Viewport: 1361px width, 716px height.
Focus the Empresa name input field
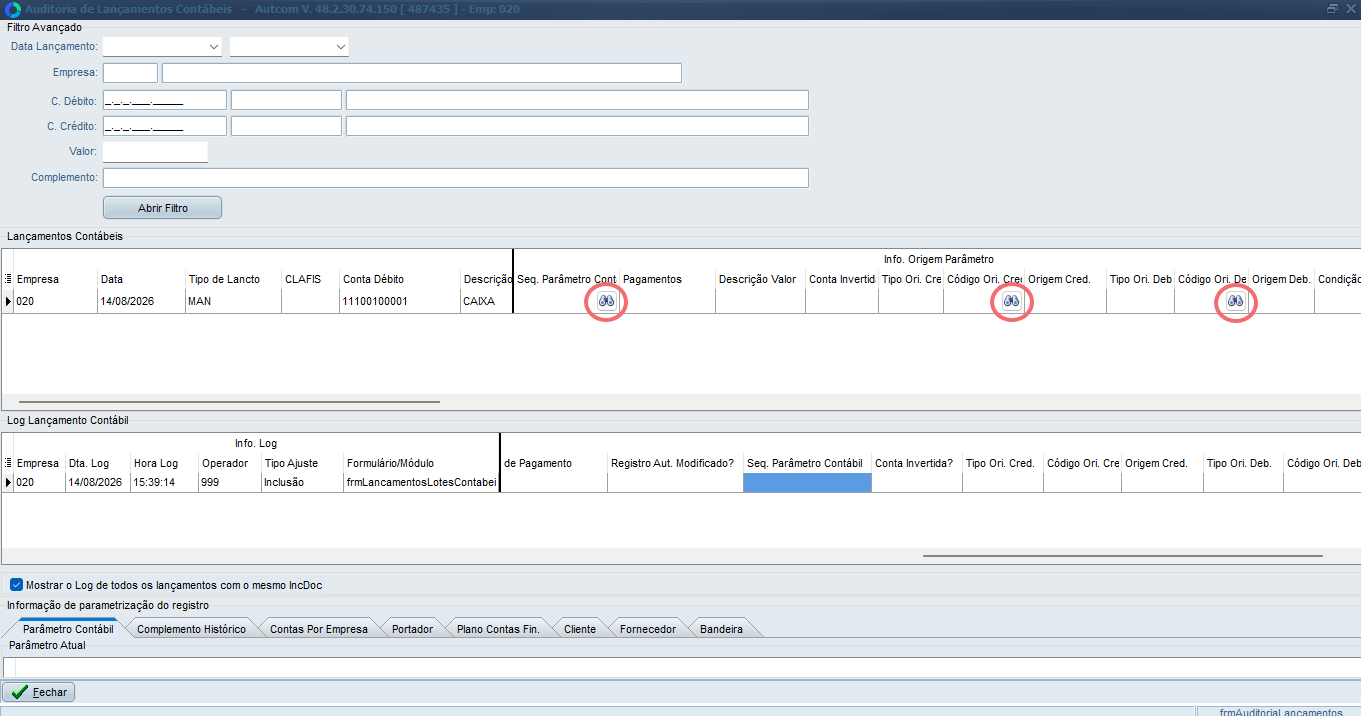coord(422,73)
